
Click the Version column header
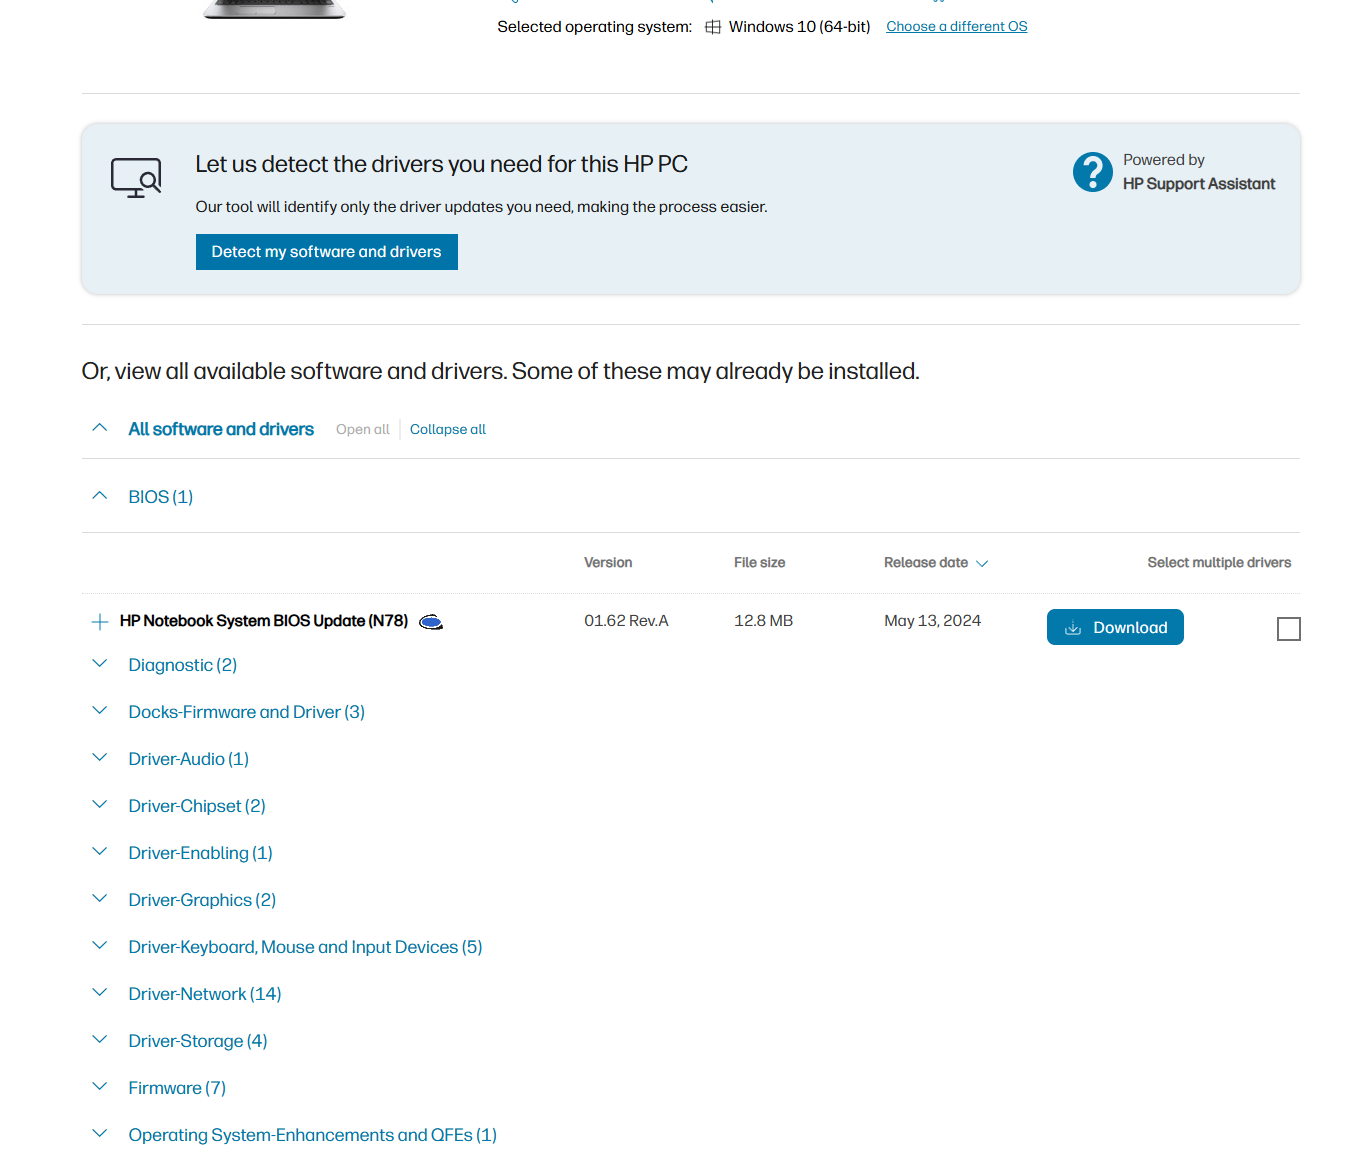click(608, 563)
